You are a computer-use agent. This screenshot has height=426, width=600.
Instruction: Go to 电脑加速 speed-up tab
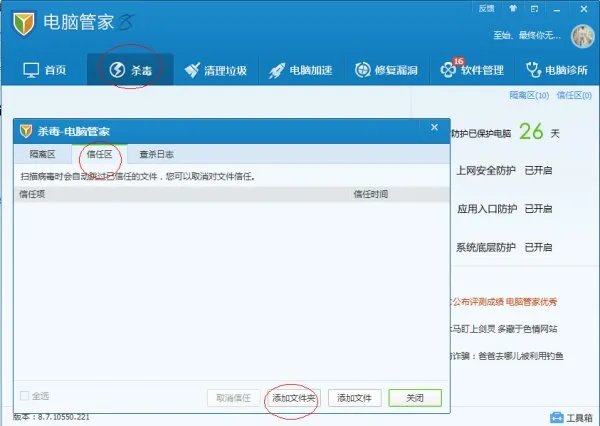click(x=301, y=70)
